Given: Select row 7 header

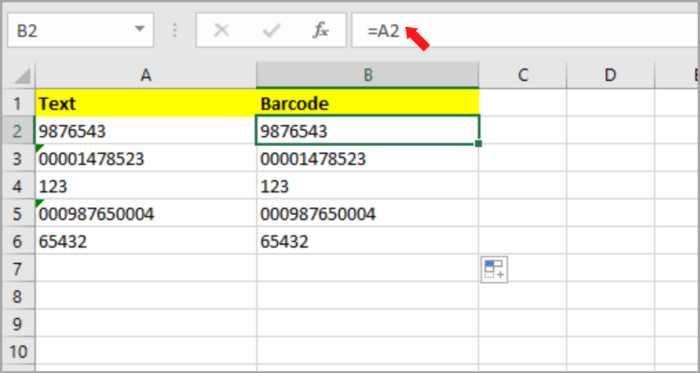Looking at the screenshot, I should pos(18,268).
